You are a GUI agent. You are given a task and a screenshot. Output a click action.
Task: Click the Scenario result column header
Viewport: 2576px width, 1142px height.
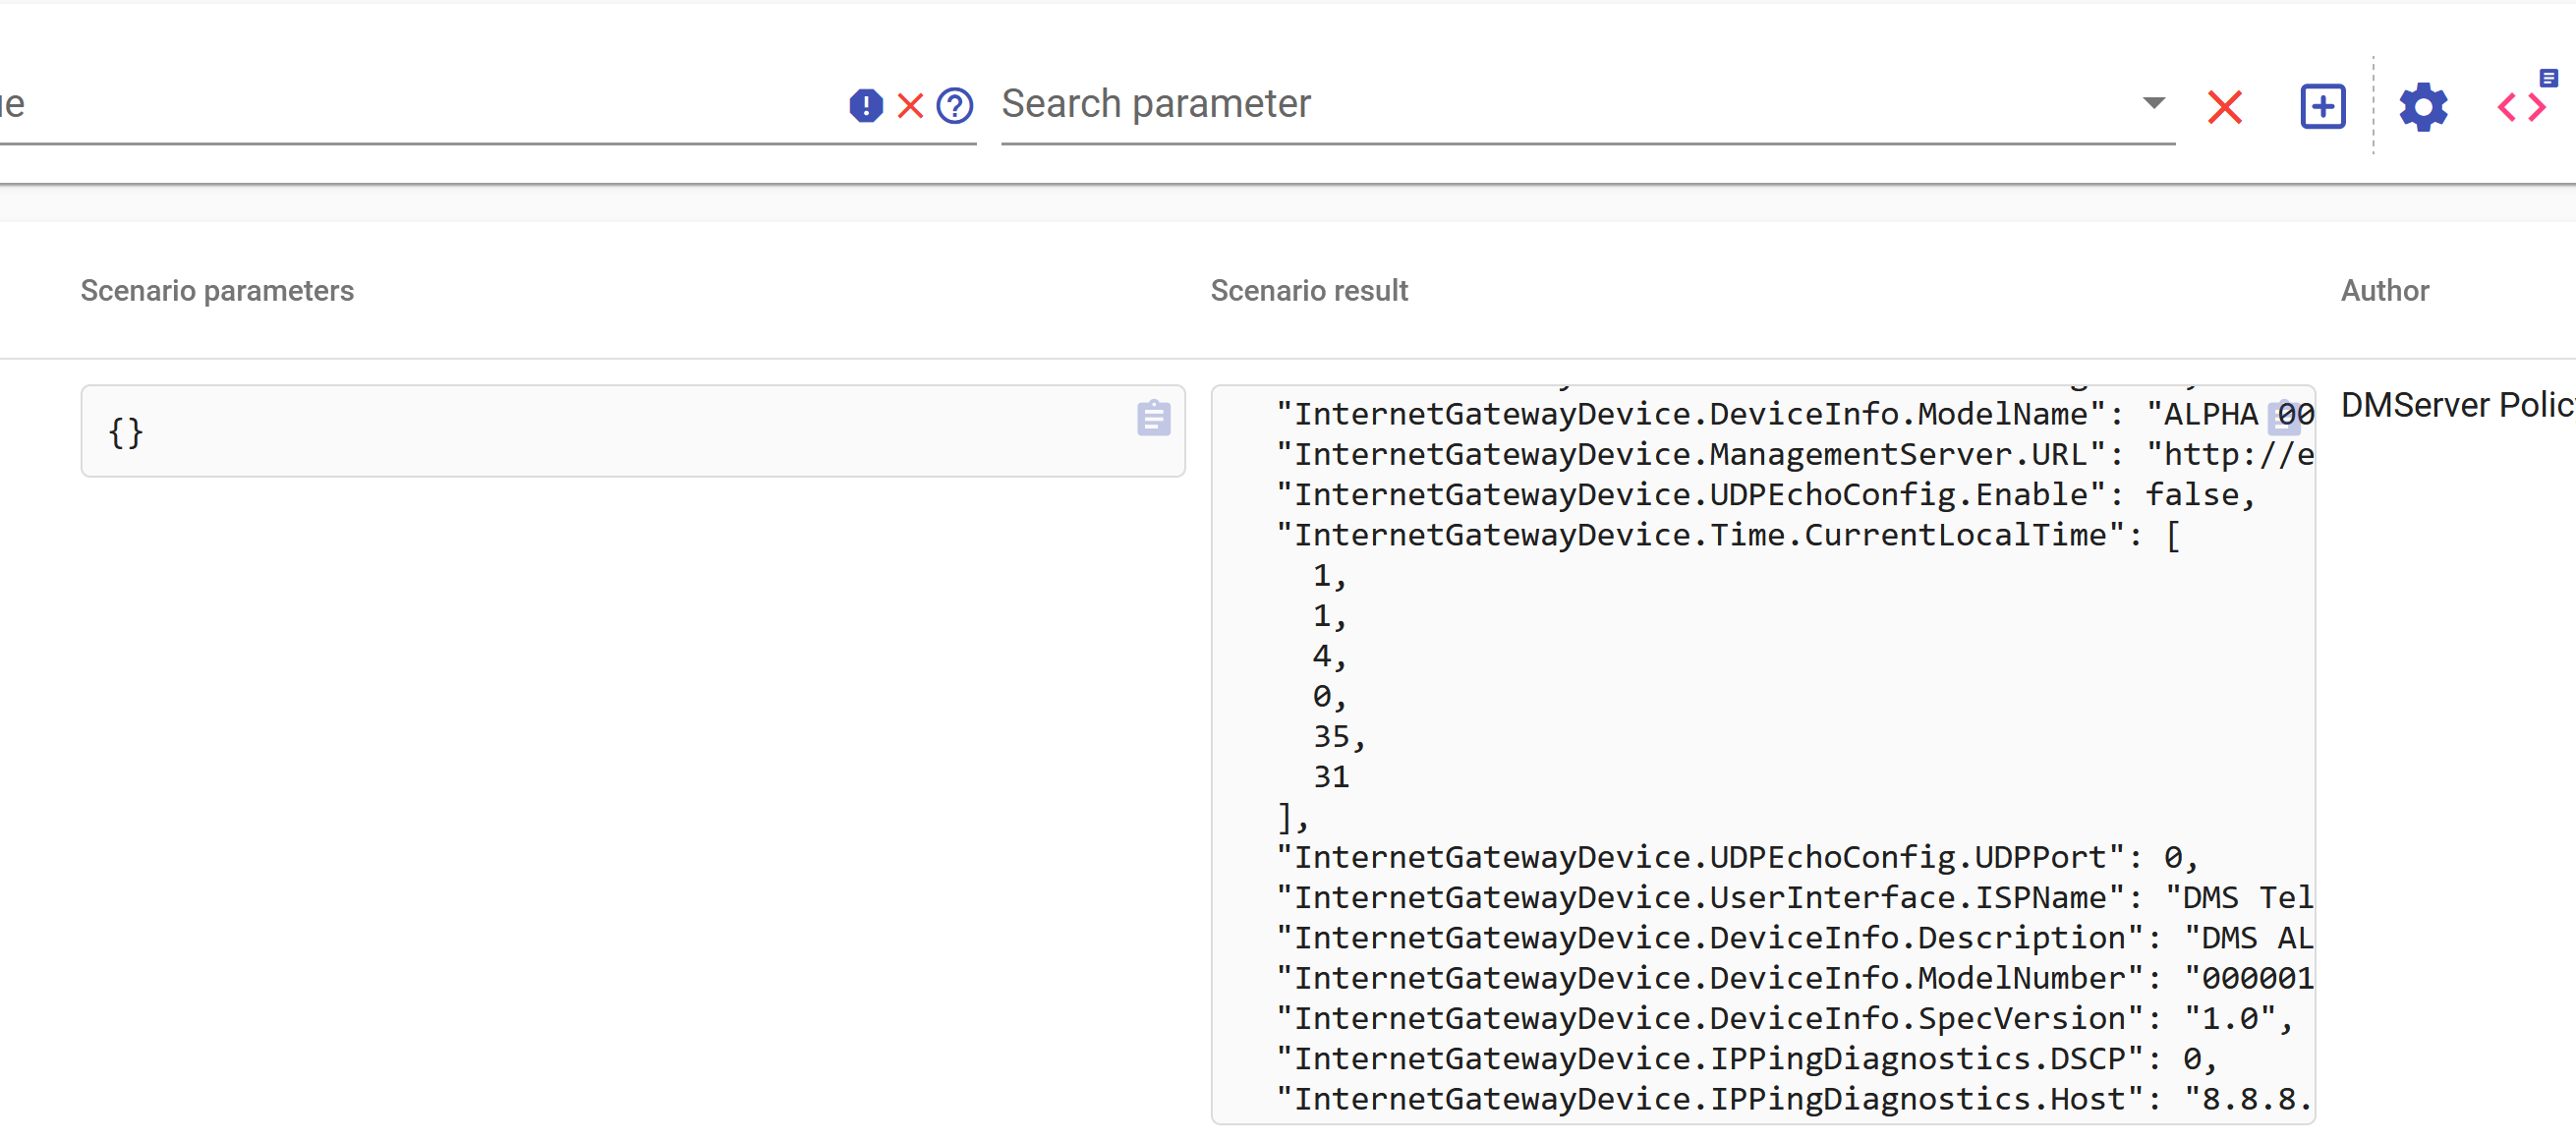click(1308, 291)
